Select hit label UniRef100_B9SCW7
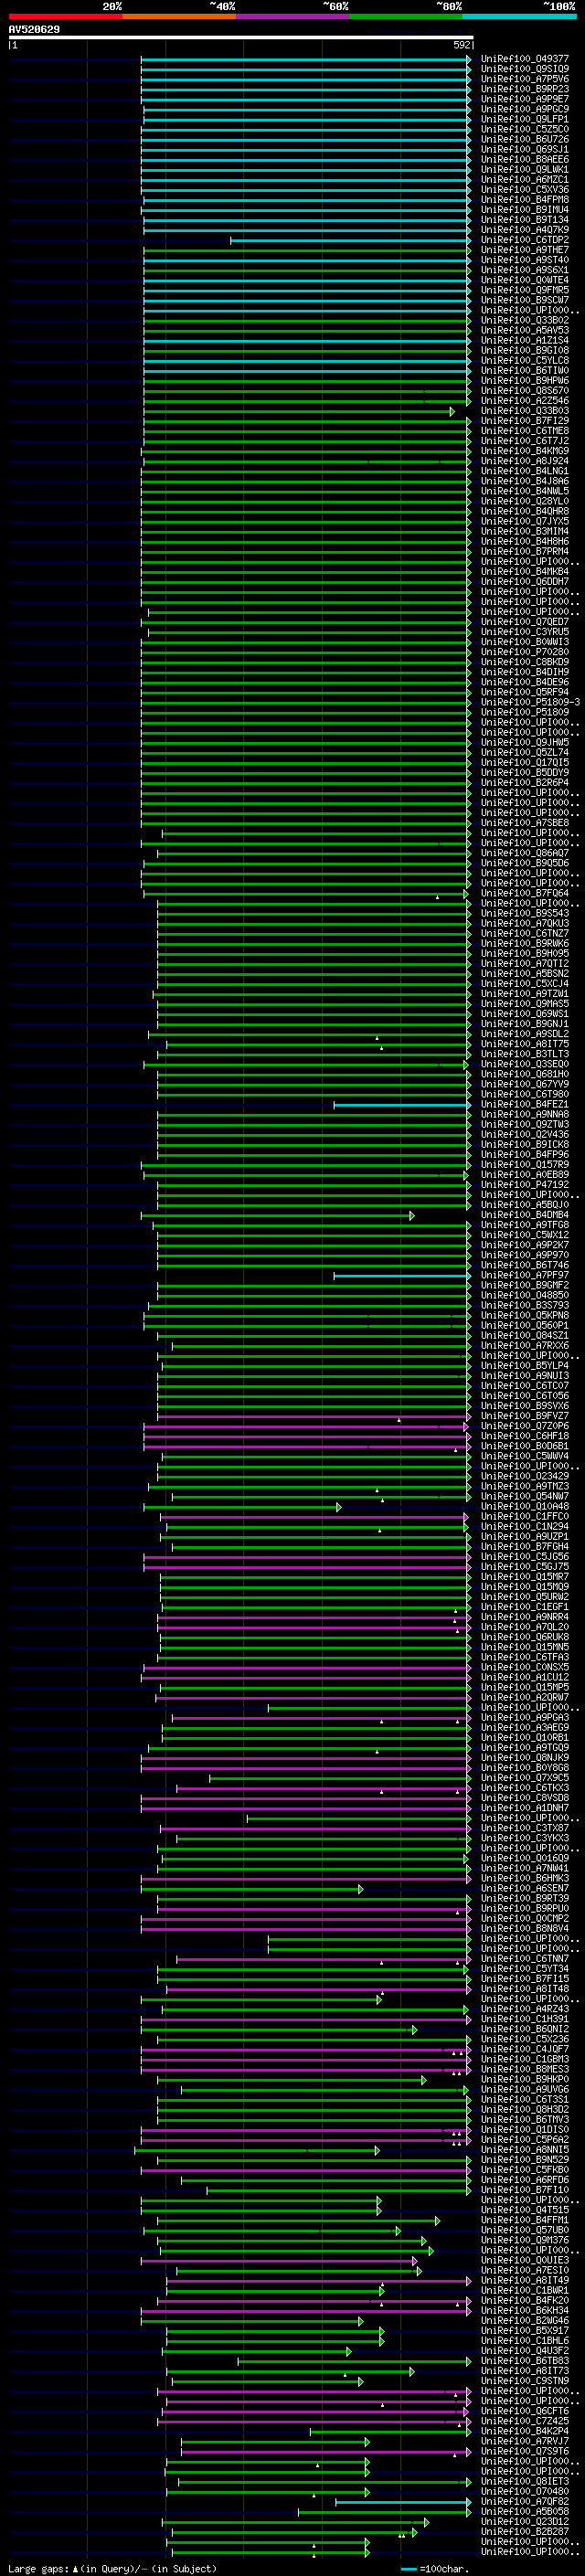This screenshot has height=2576, width=585. click(x=525, y=300)
